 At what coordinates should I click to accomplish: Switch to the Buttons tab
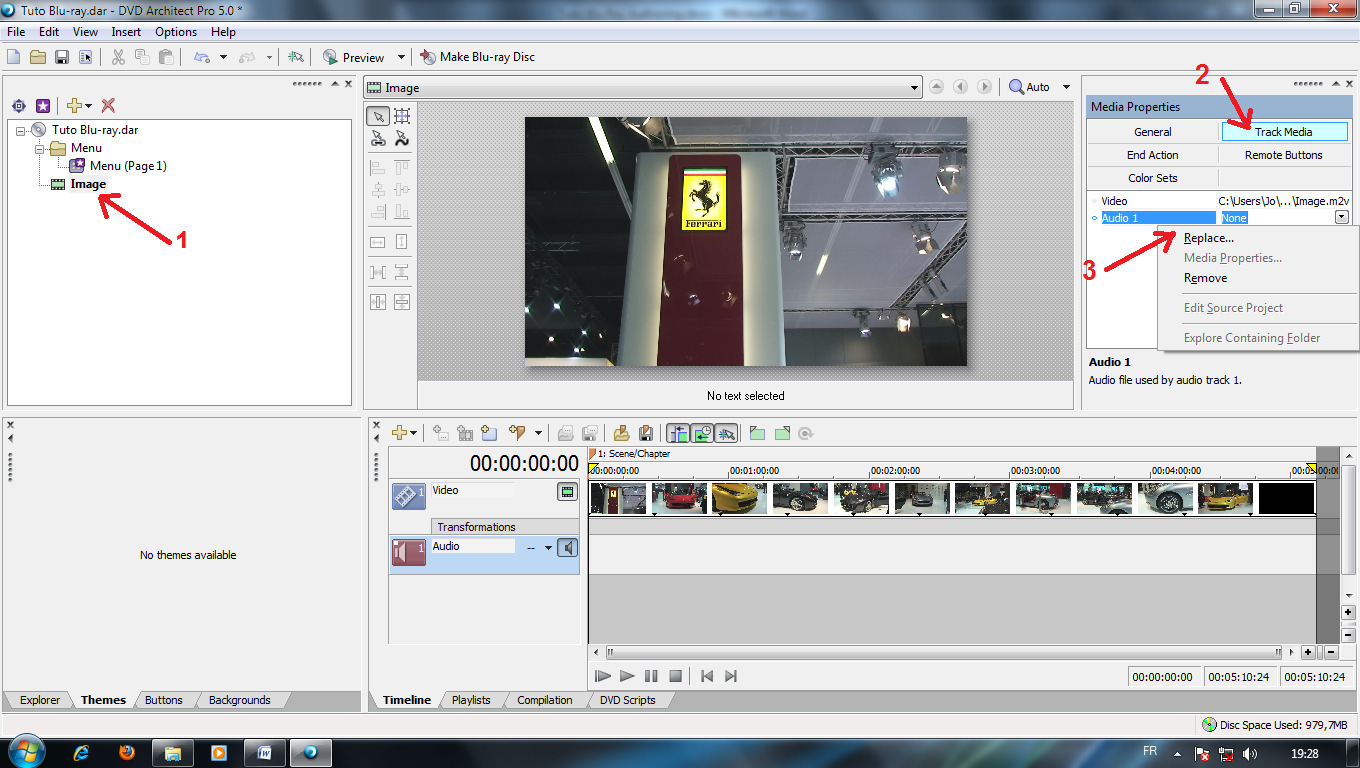(164, 700)
